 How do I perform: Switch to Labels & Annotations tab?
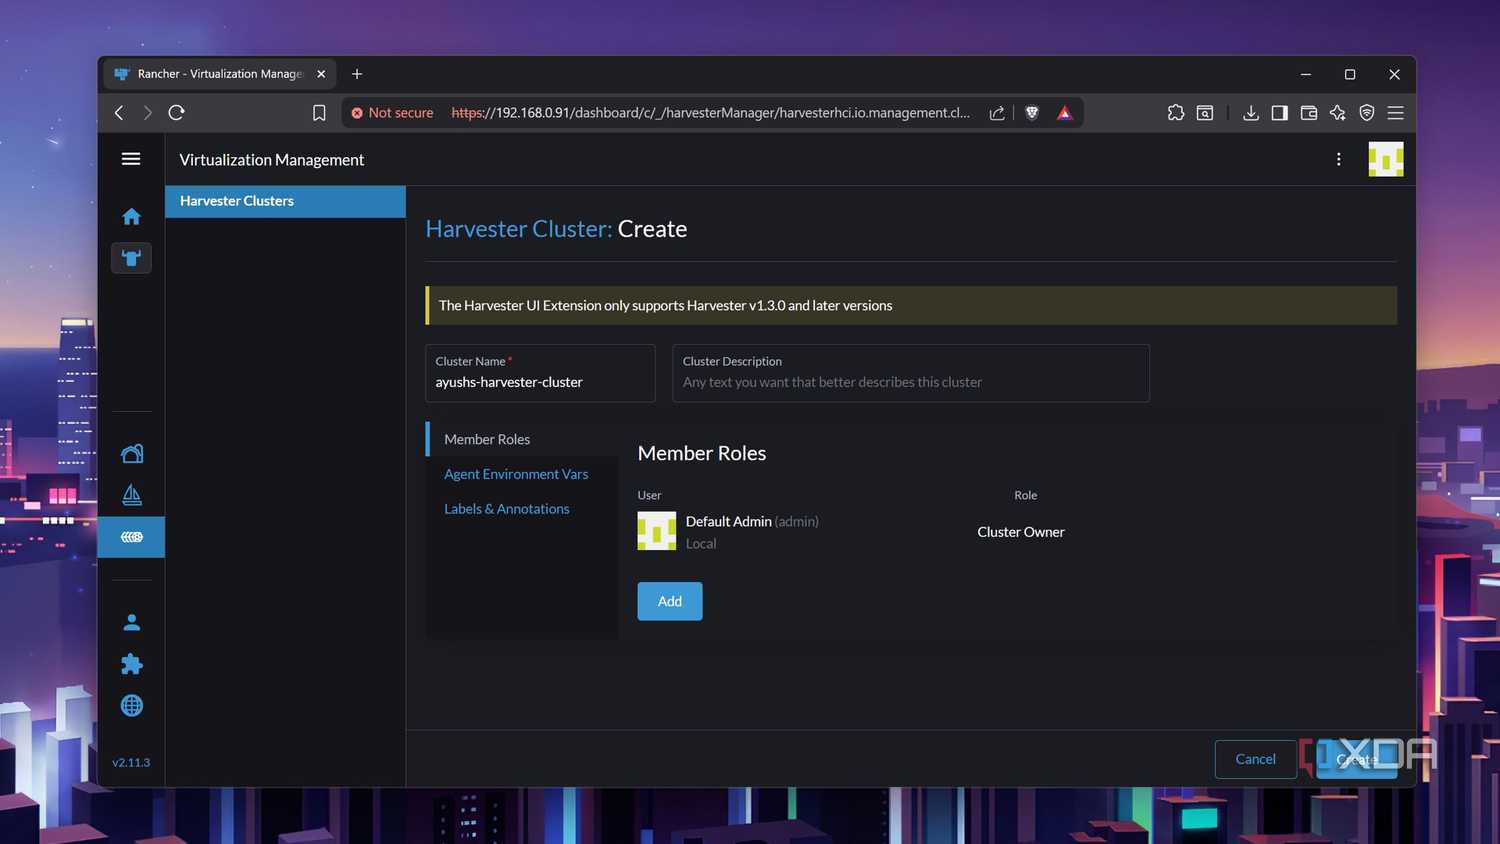(507, 509)
